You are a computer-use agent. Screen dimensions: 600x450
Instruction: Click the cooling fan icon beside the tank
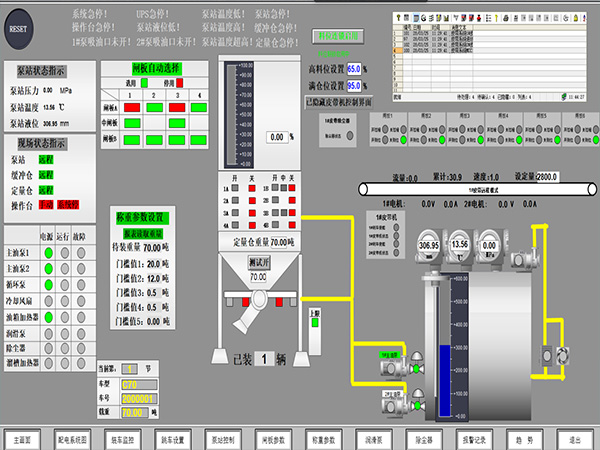pos(562,356)
